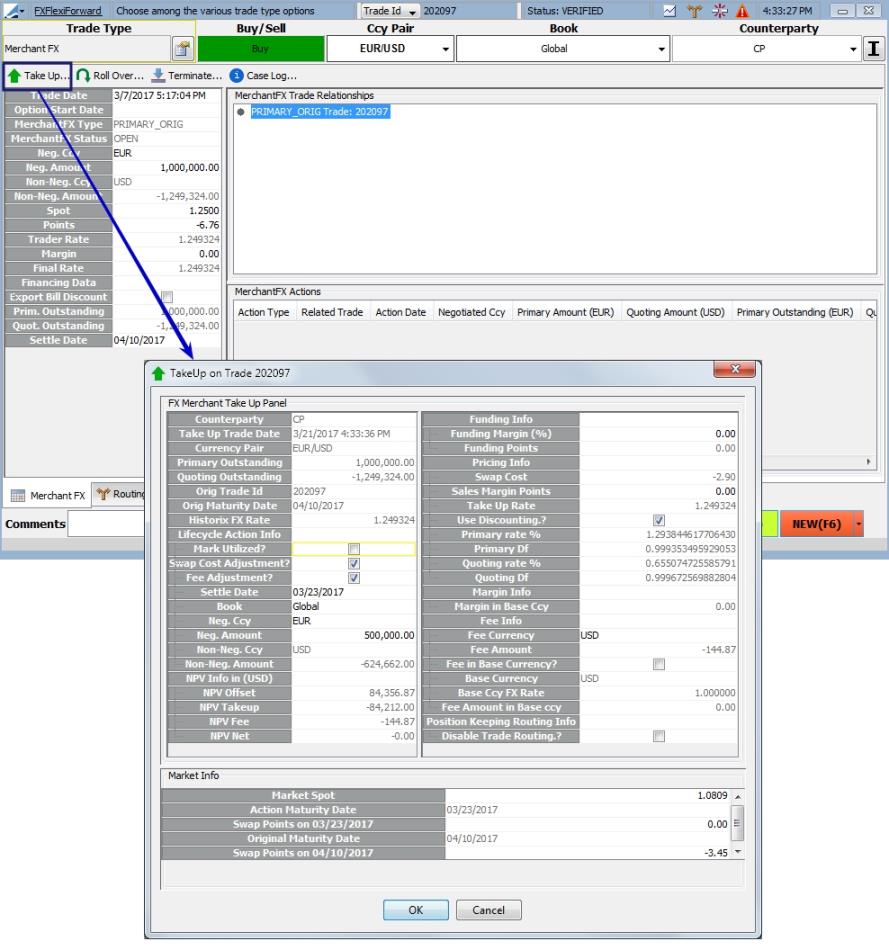The image size is (889, 950).
Task: Click OK in the TakeUp dialog
Action: [416, 910]
